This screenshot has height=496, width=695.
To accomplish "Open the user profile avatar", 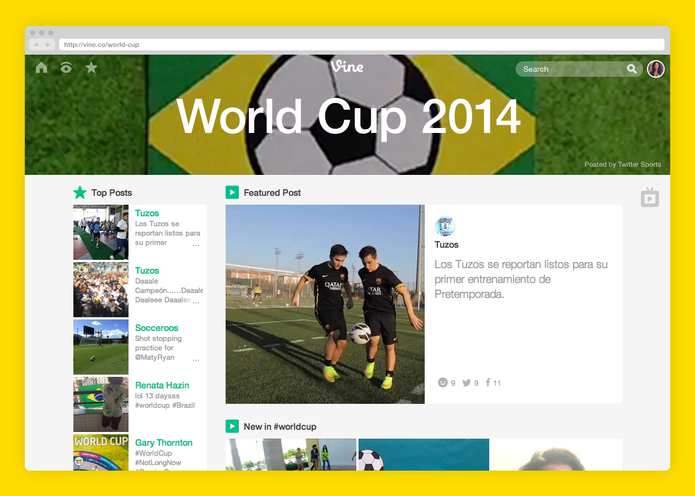I will 656,69.
